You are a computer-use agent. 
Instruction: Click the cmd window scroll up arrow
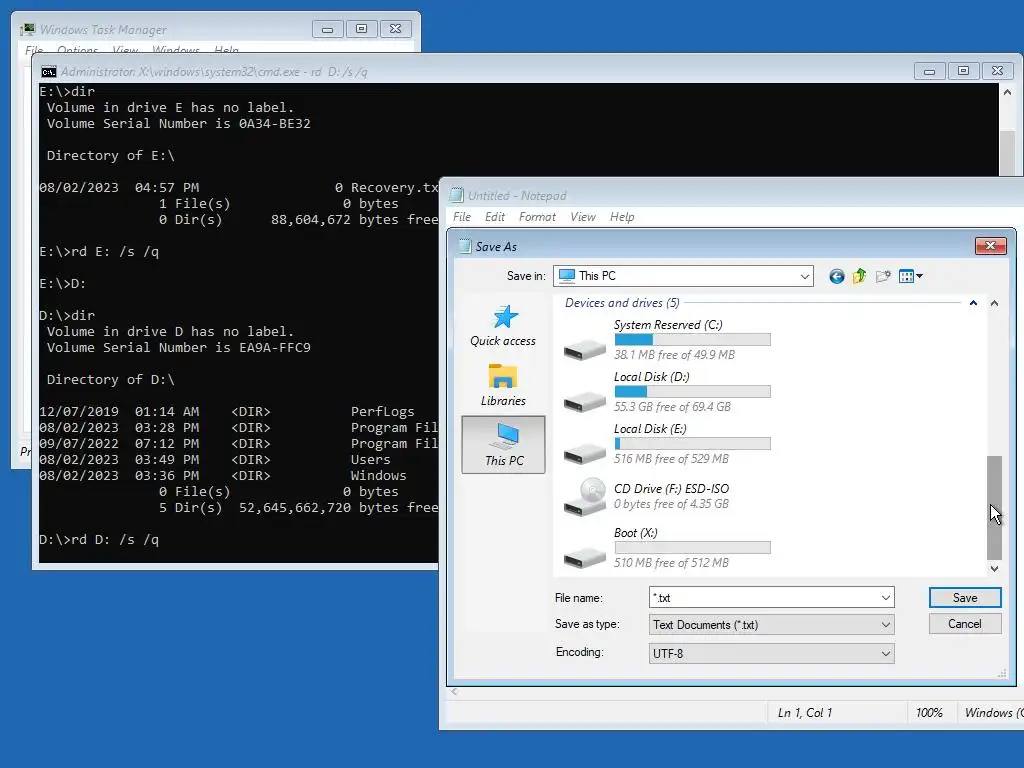[1007, 93]
